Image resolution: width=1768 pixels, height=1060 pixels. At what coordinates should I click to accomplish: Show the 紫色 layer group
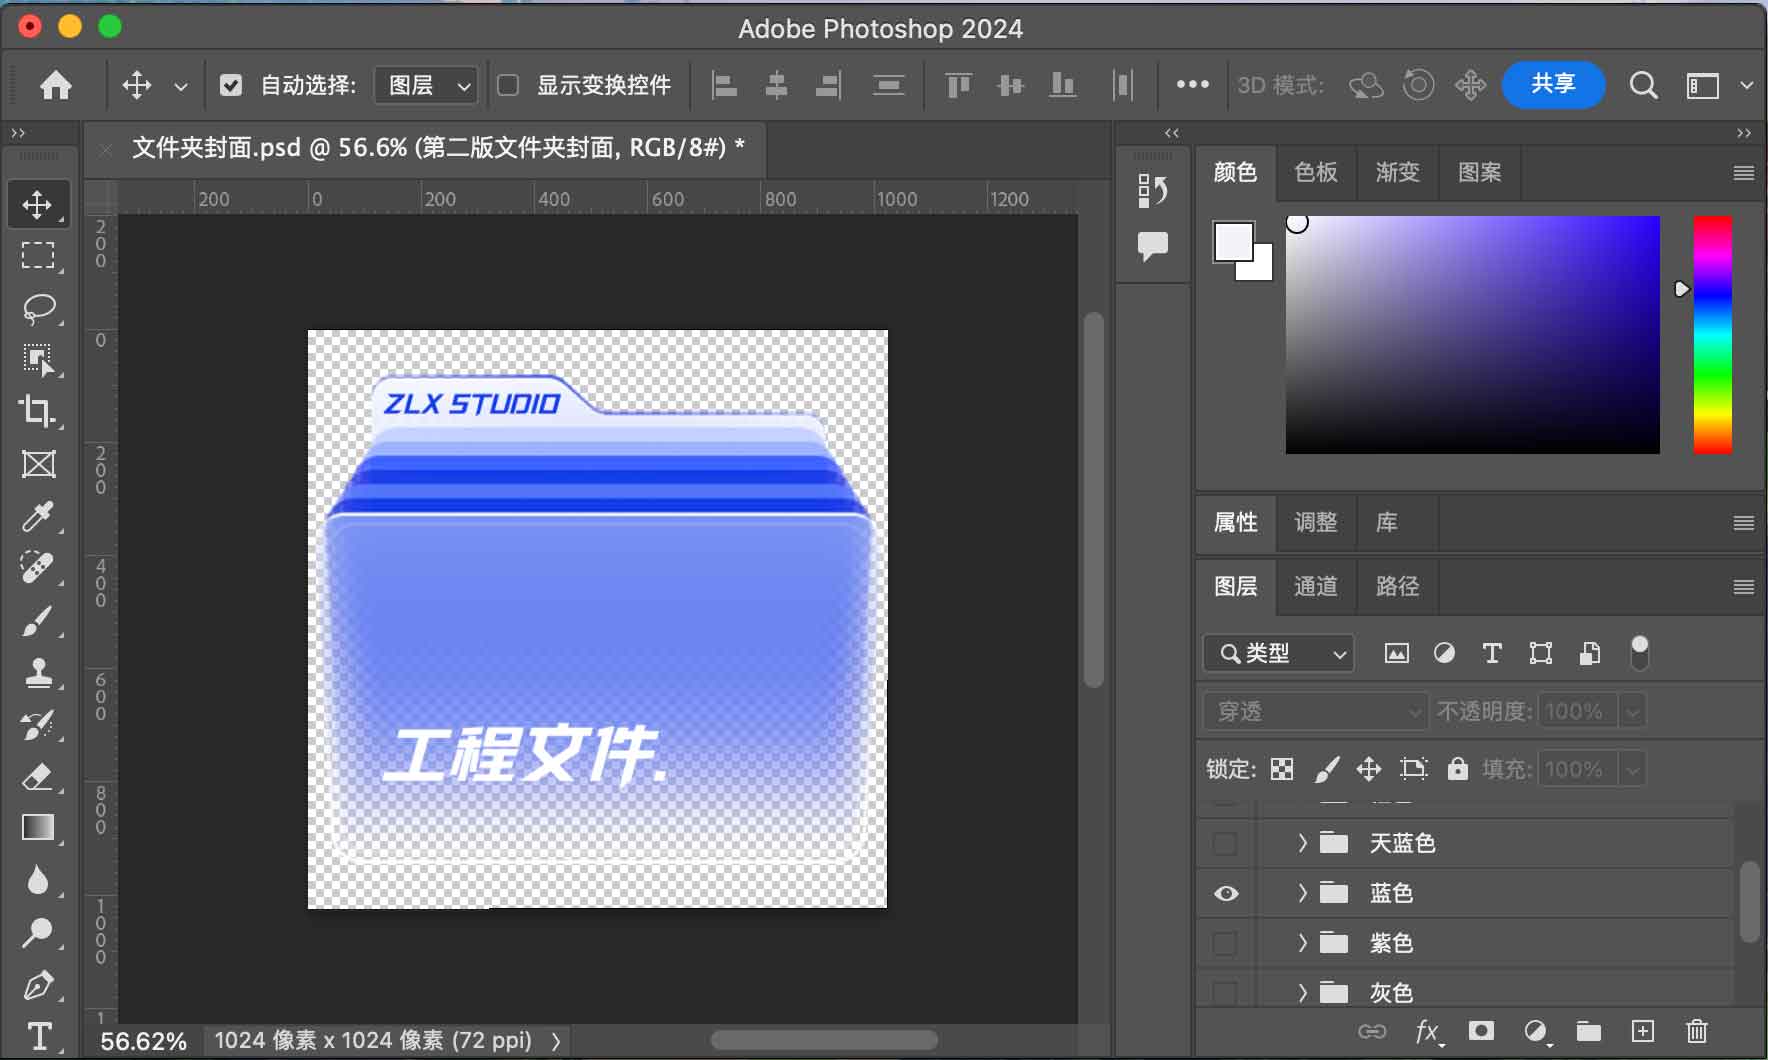[1225, 943]
